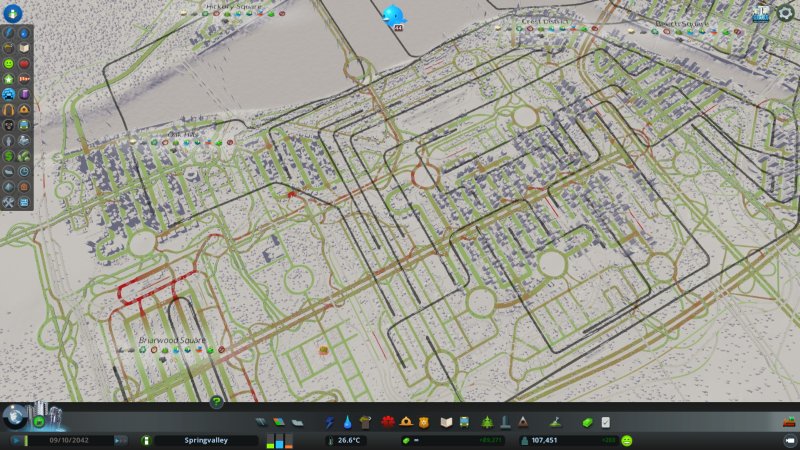800x450 pixels.
Task: Open the Healthcare red cross menu
Action: [388, 422]
